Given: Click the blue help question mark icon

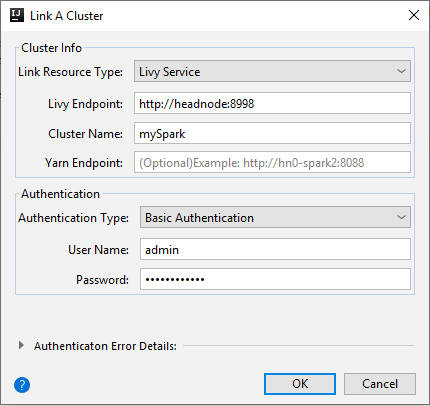Looking at the screenshot, I should [22, 385].
